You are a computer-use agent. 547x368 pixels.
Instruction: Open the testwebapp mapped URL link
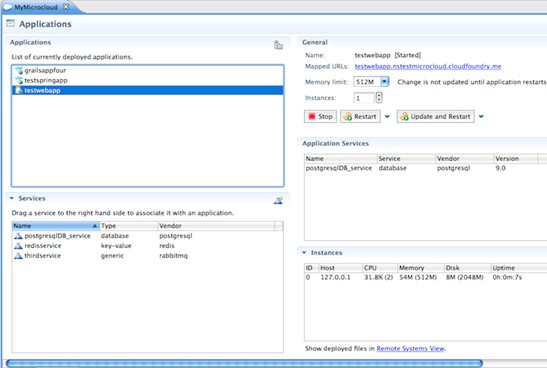point(428,66)
